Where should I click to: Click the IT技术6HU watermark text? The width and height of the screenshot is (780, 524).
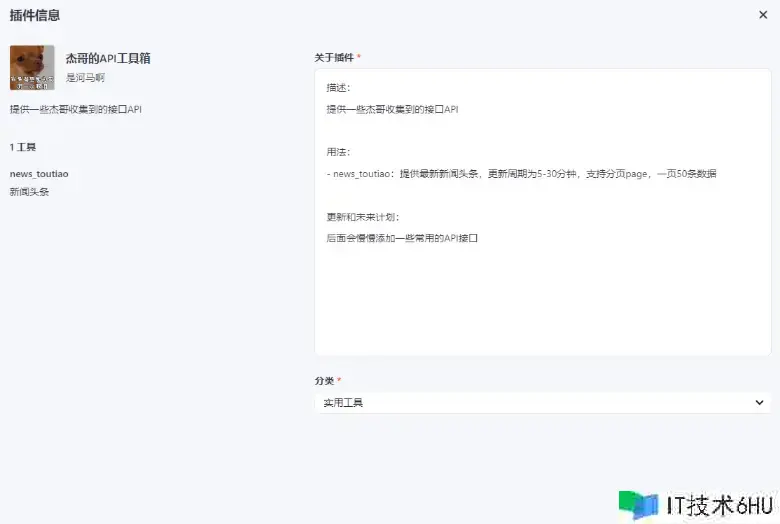718,505
